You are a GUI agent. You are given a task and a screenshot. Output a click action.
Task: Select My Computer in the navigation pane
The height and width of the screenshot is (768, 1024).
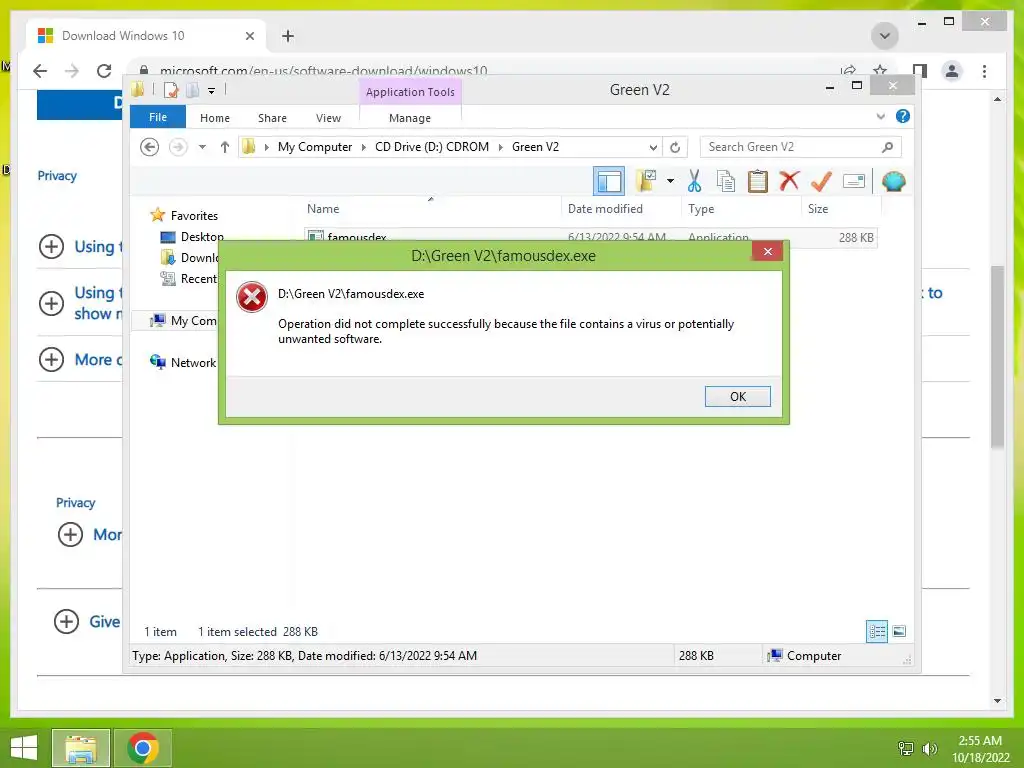click(183, 321)
